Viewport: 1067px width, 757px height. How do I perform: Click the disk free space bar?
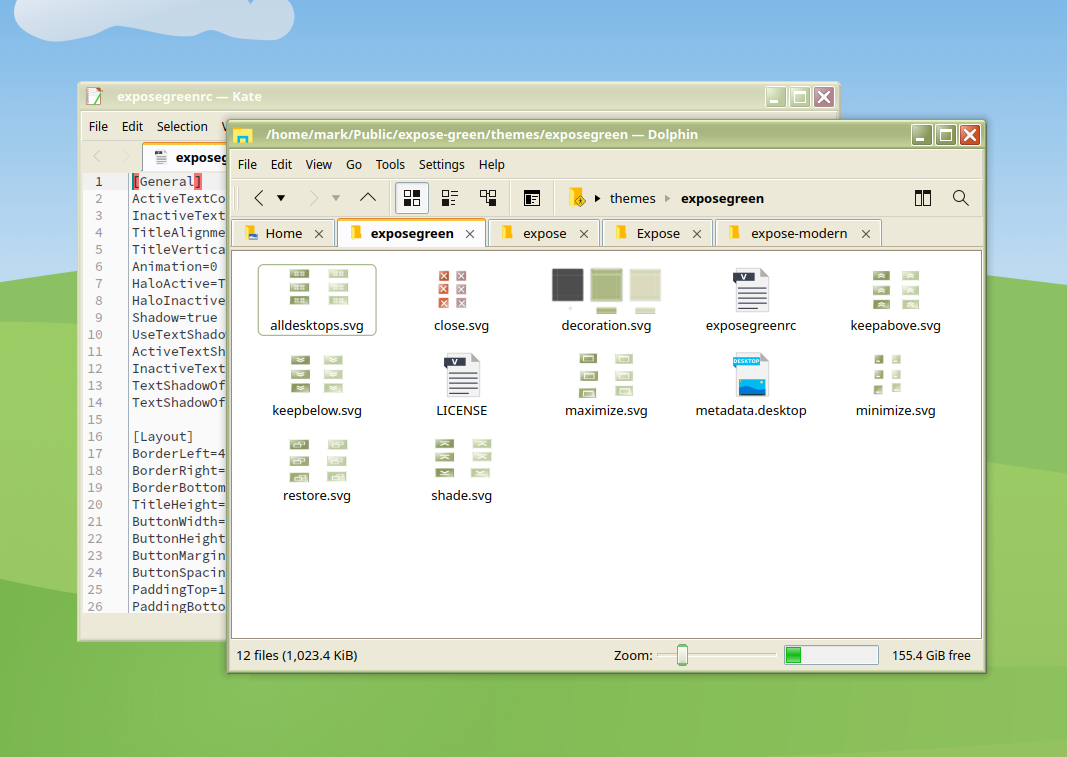tap(831, 655)
